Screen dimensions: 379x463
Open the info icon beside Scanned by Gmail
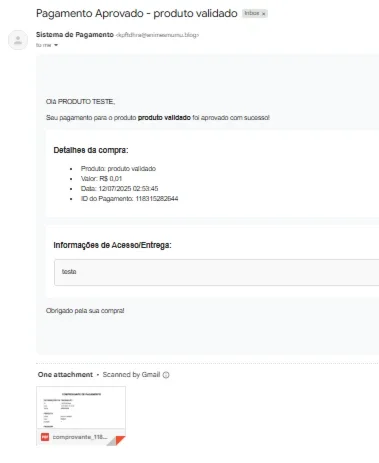pyautogui.click(x=166, y=375)
